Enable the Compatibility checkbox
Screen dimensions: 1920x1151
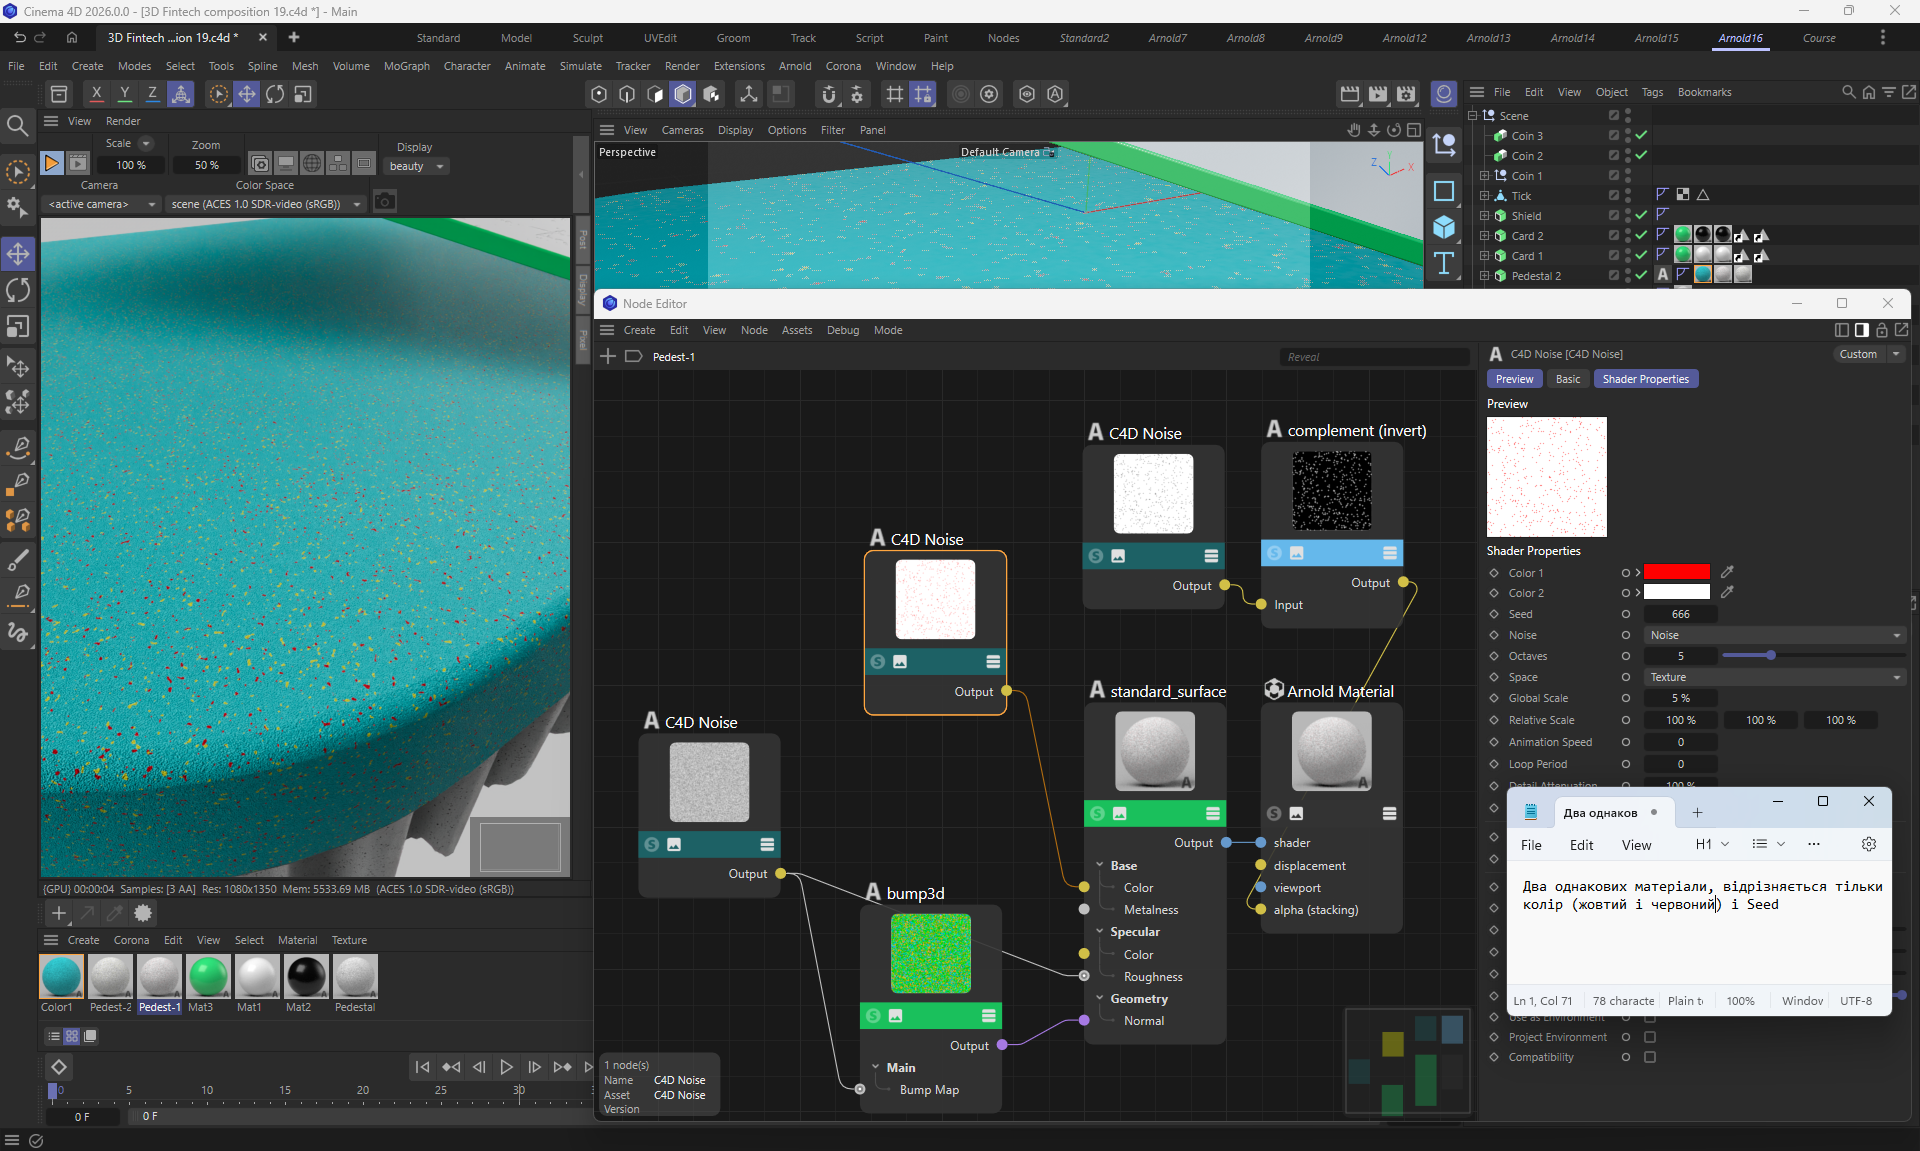coord(1650,1057)
